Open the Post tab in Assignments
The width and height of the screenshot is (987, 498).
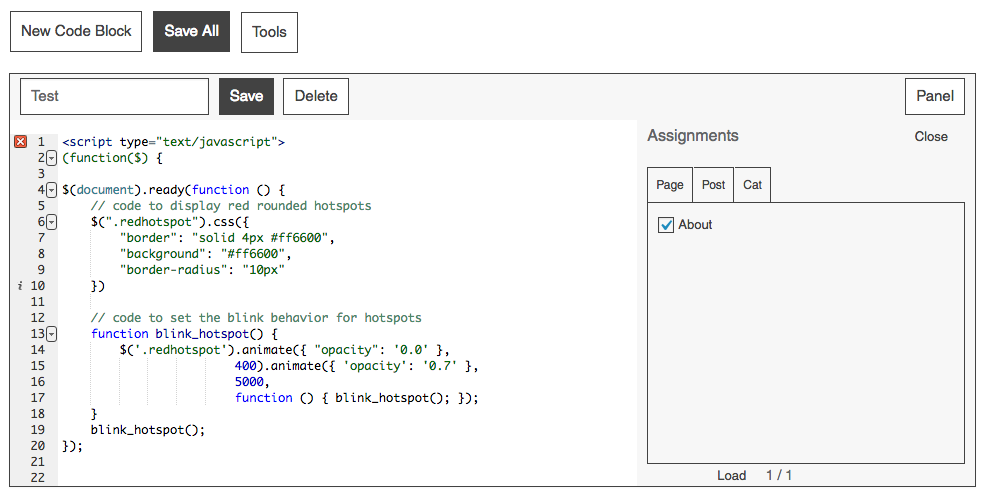[x=713, y=185]
